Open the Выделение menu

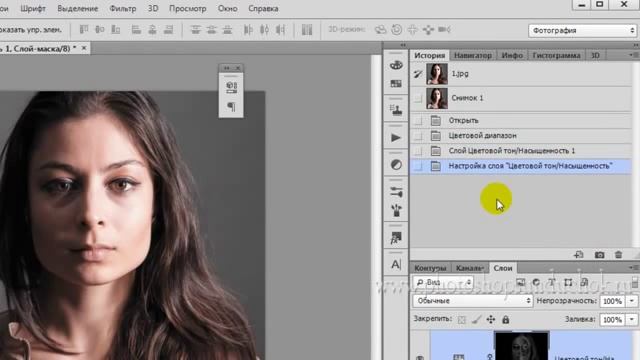click(x=78, y=9)
